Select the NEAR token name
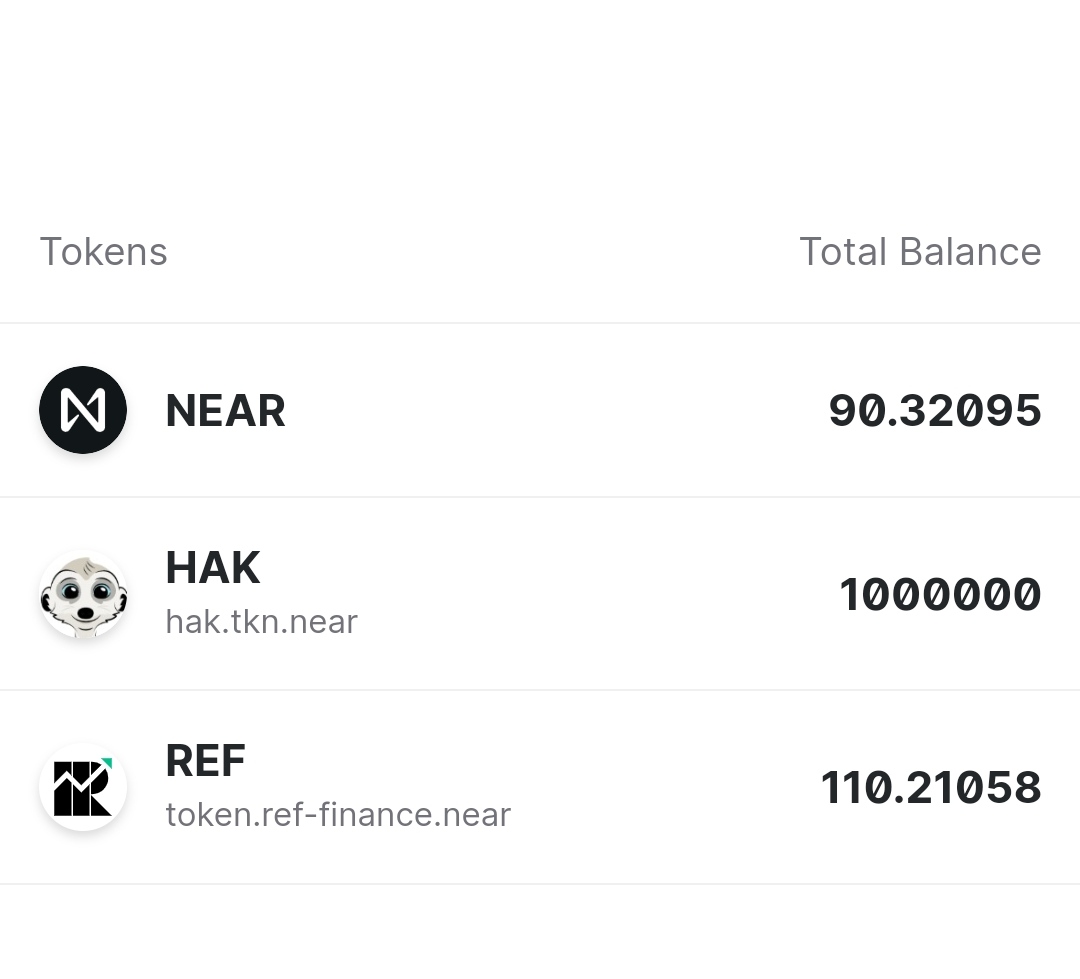 (x=225, y=411)
